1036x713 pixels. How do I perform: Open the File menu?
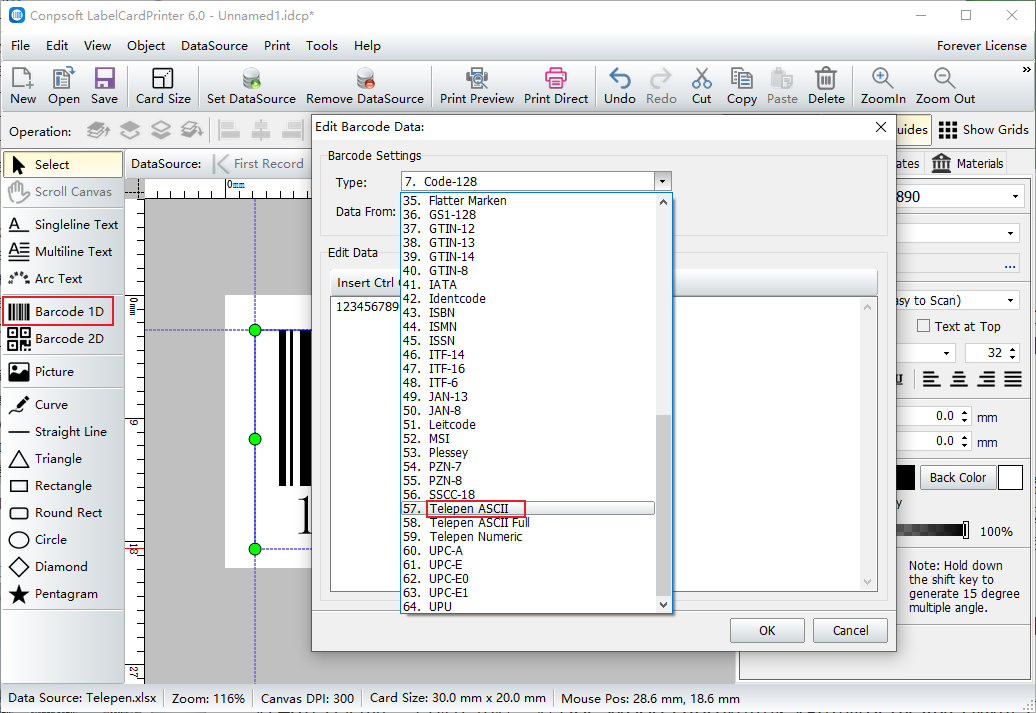pos(20,46)
